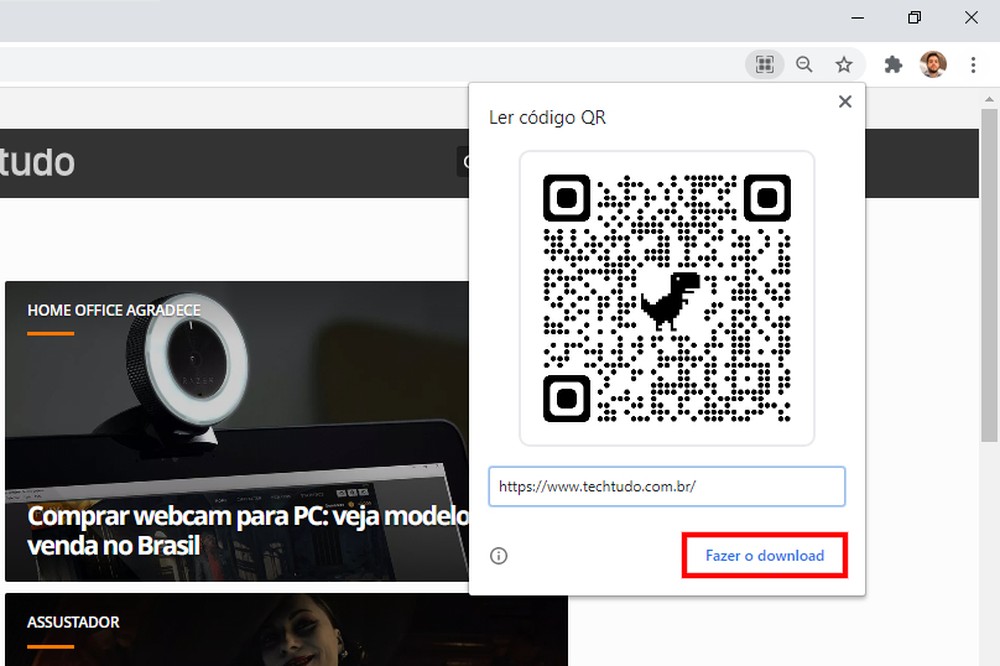Open the Extensions puzzle-piece icon

tap(893, 64)
